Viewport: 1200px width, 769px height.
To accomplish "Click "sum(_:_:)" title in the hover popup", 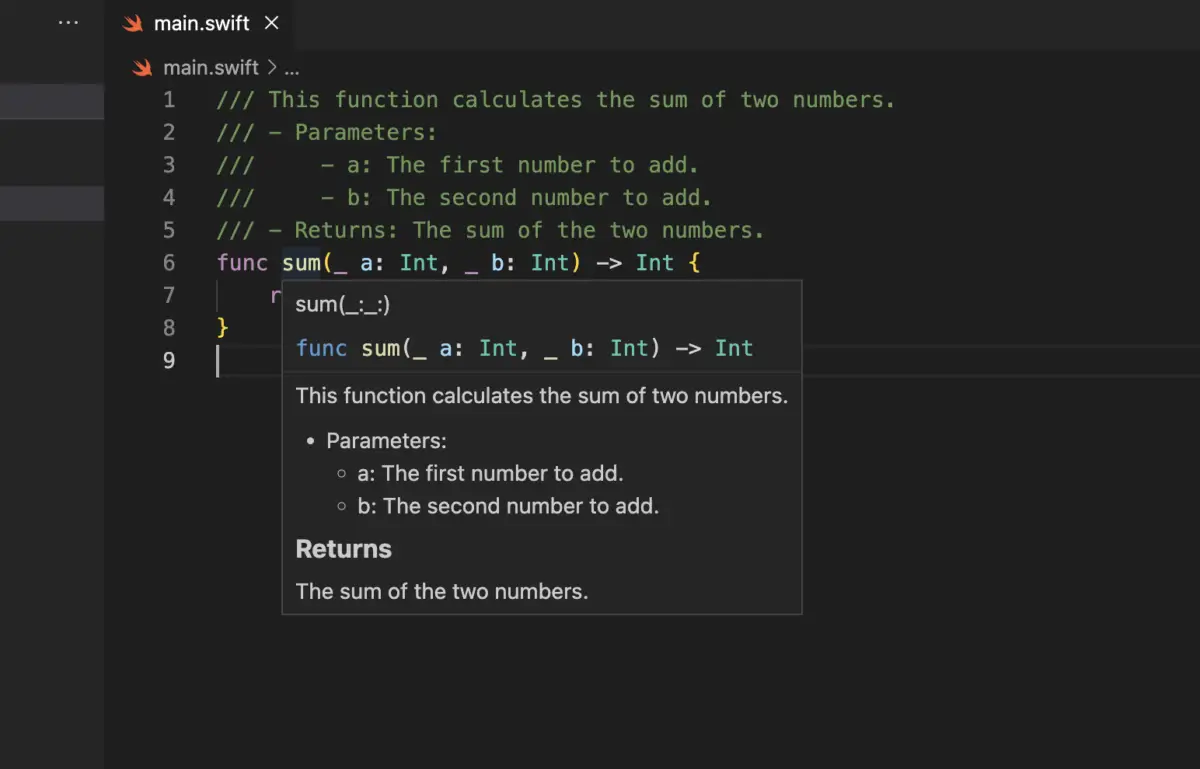I will [343, 305].
